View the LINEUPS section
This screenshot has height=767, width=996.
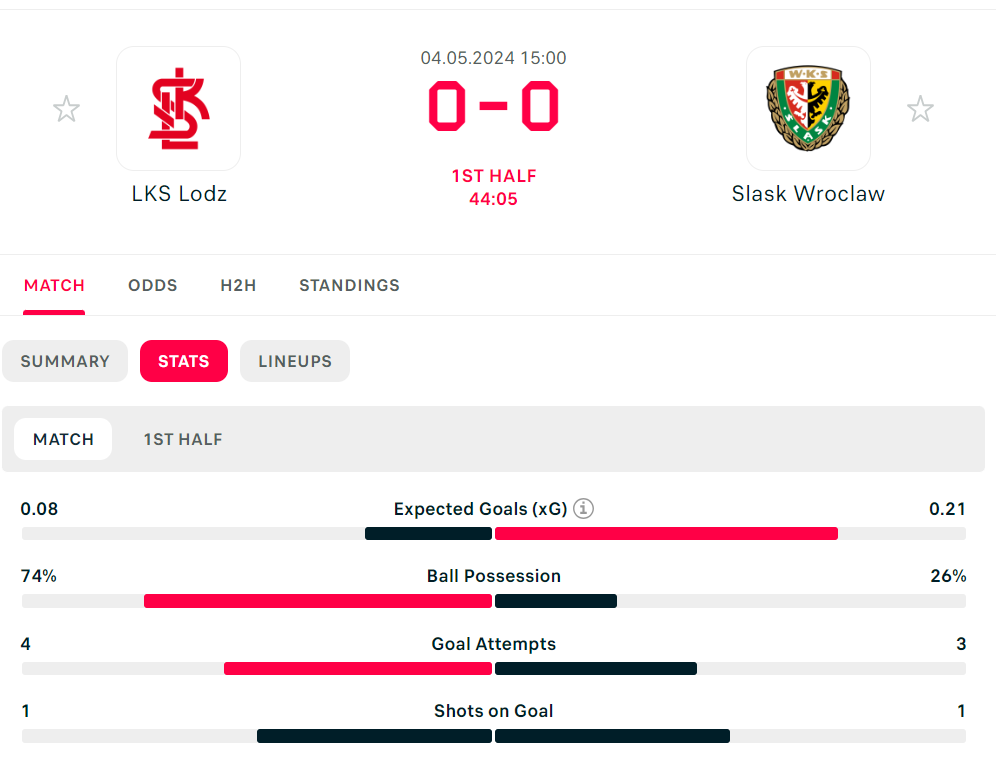coord(295,361)
